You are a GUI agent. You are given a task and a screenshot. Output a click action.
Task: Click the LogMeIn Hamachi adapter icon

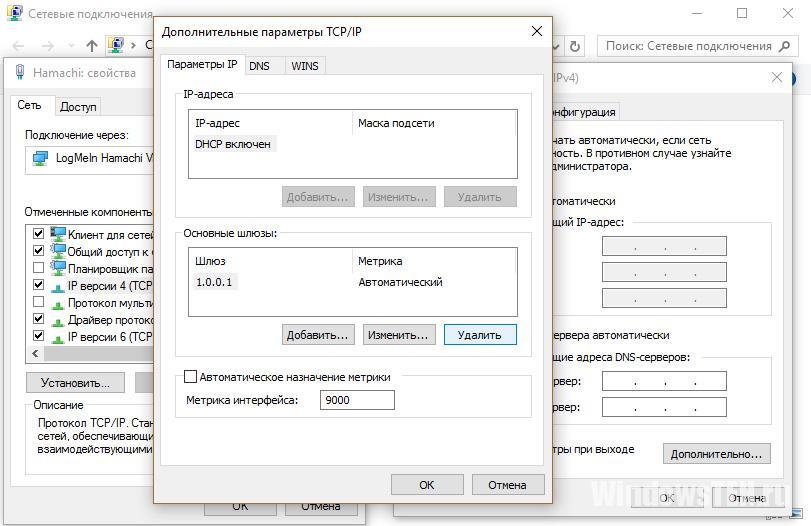click(40, 158)
